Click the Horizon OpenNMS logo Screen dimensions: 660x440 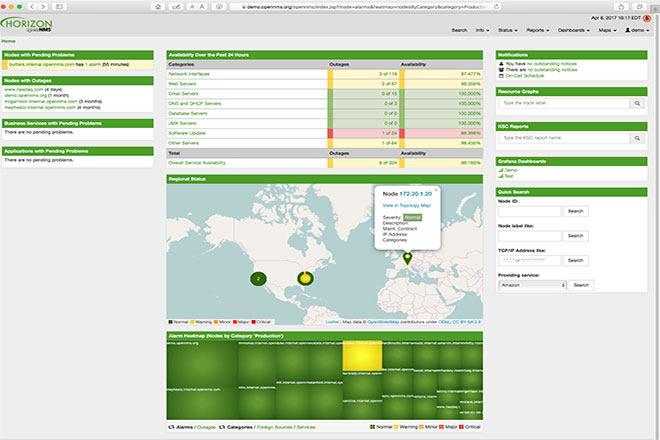(27, 25)
